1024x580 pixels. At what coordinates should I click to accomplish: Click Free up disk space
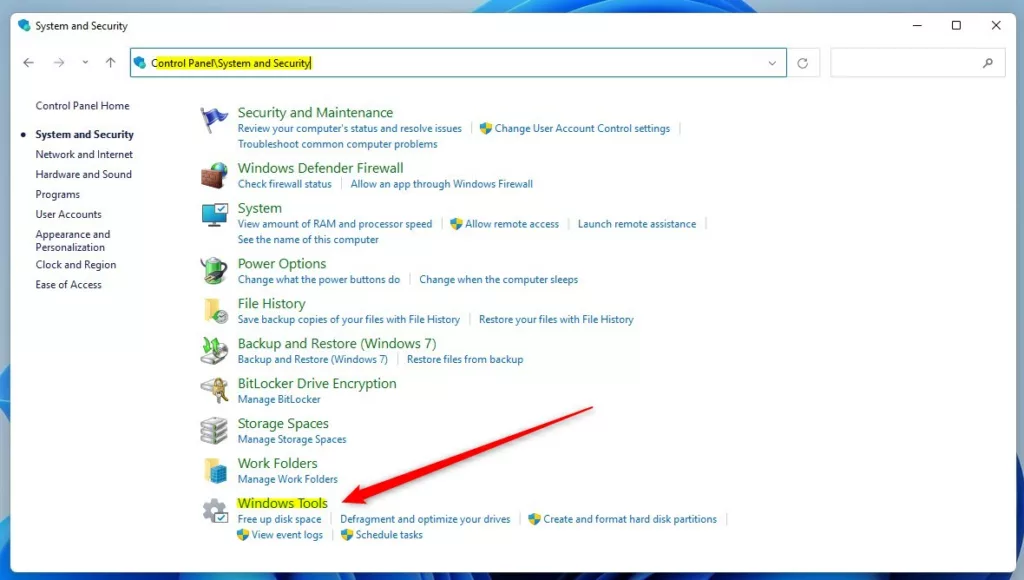[280, 519]
